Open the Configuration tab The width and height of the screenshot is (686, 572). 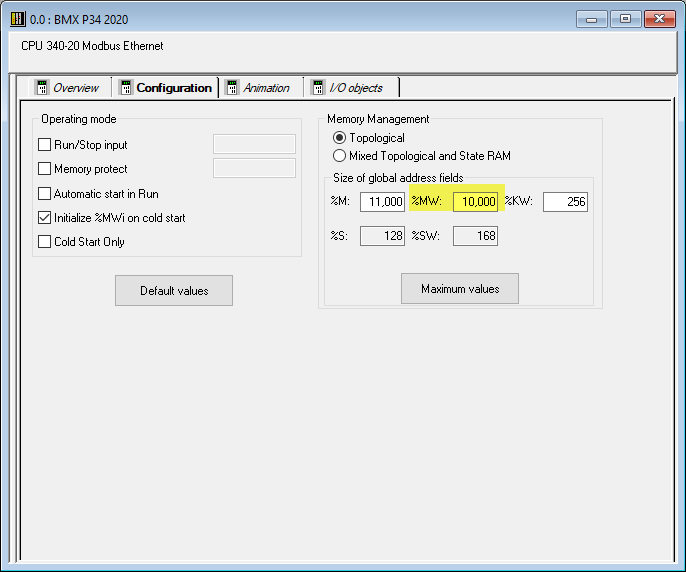[x=166, y=88]
